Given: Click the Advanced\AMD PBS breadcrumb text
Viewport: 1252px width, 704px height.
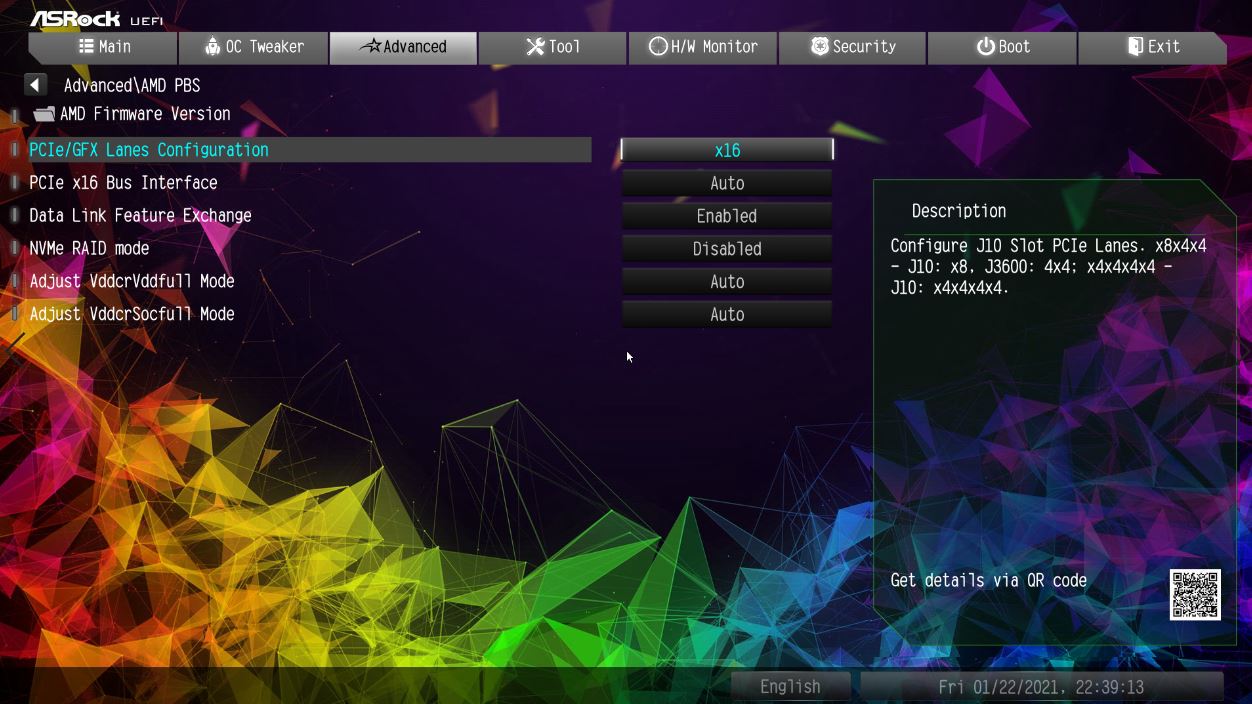Looking at the screenshot, I should tap(132, 86).
